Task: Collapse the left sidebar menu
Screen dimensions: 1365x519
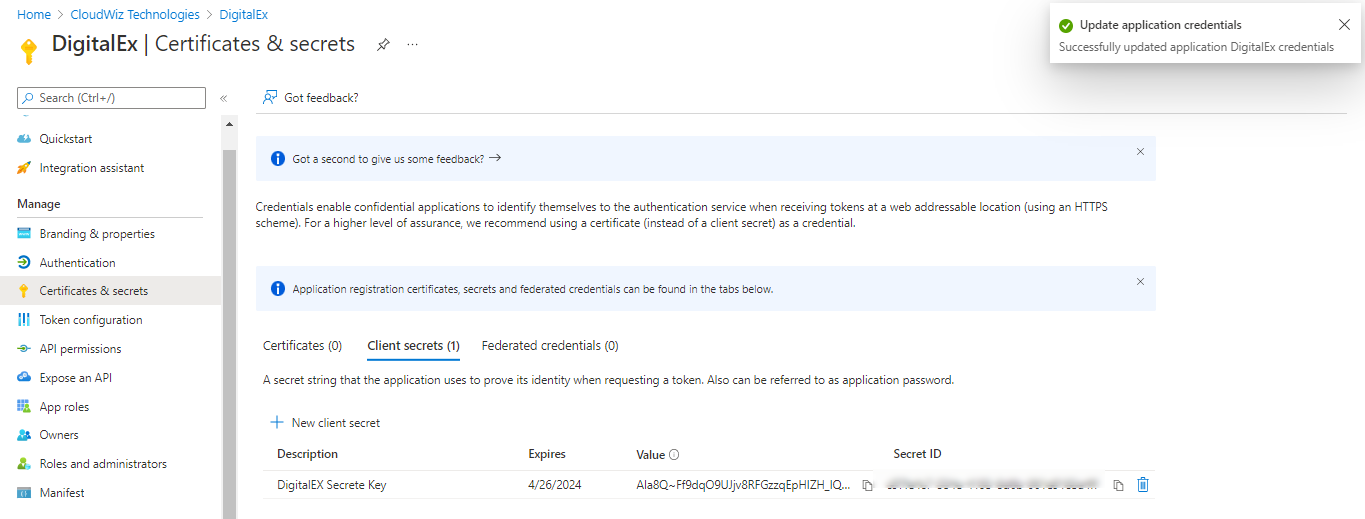Action: 223,98
